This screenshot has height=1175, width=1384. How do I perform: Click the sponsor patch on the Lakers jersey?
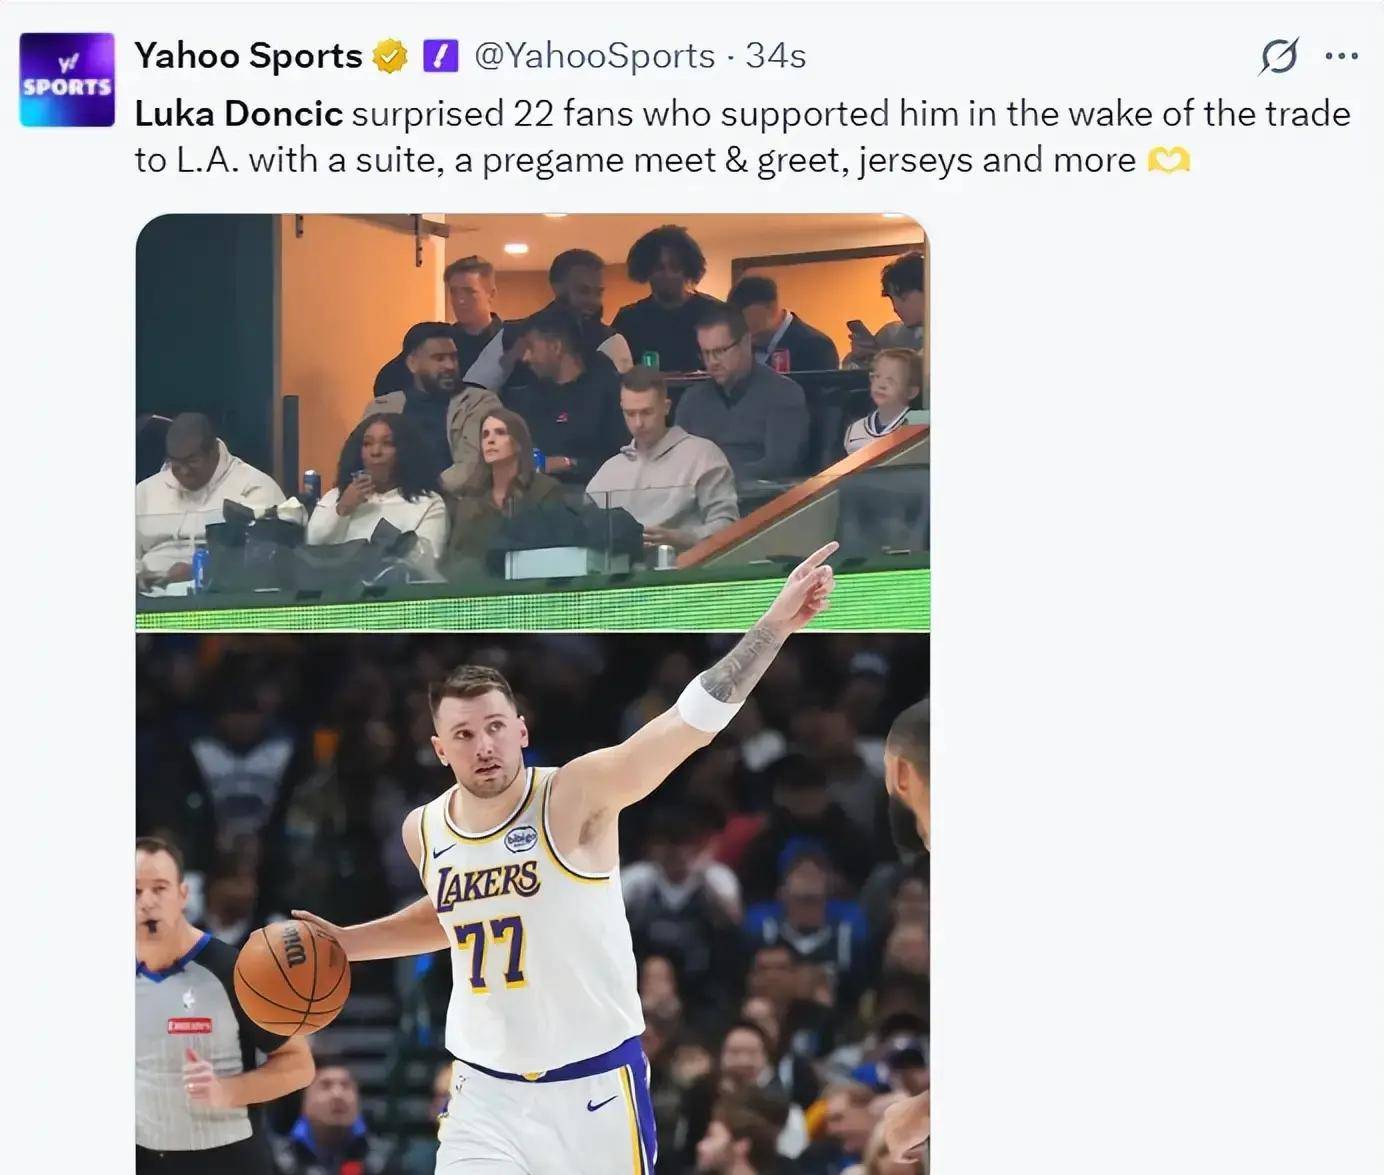pyautogui.click(x=520, y=838)
